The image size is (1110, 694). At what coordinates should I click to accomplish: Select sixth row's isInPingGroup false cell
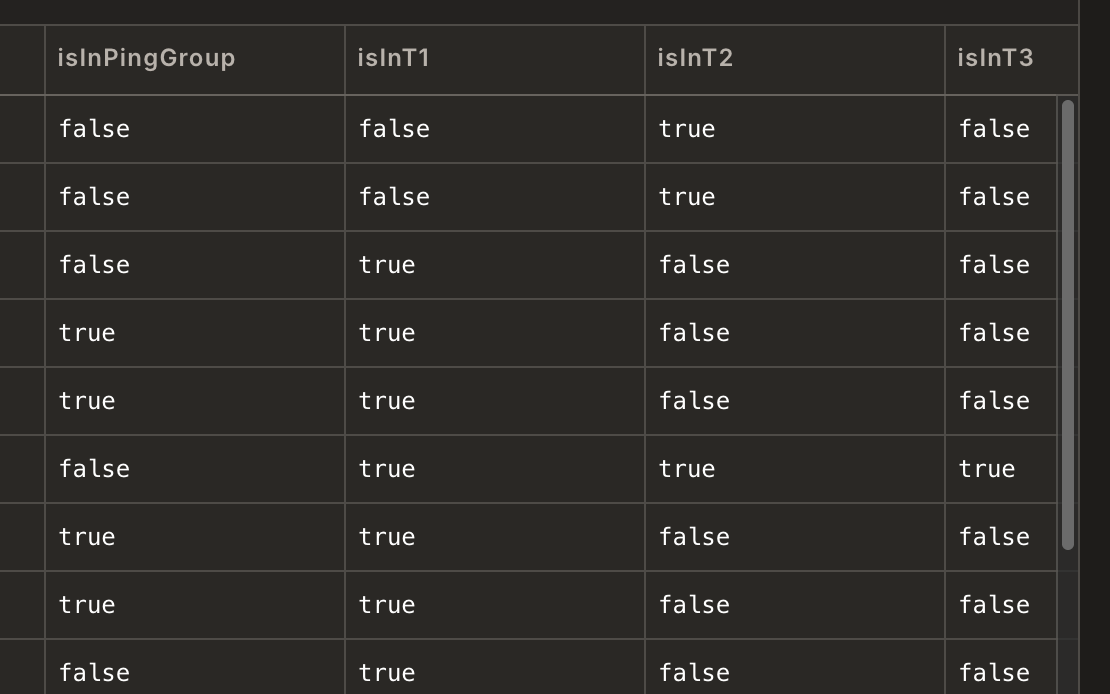pyautogui.click(x=94, y=469)
